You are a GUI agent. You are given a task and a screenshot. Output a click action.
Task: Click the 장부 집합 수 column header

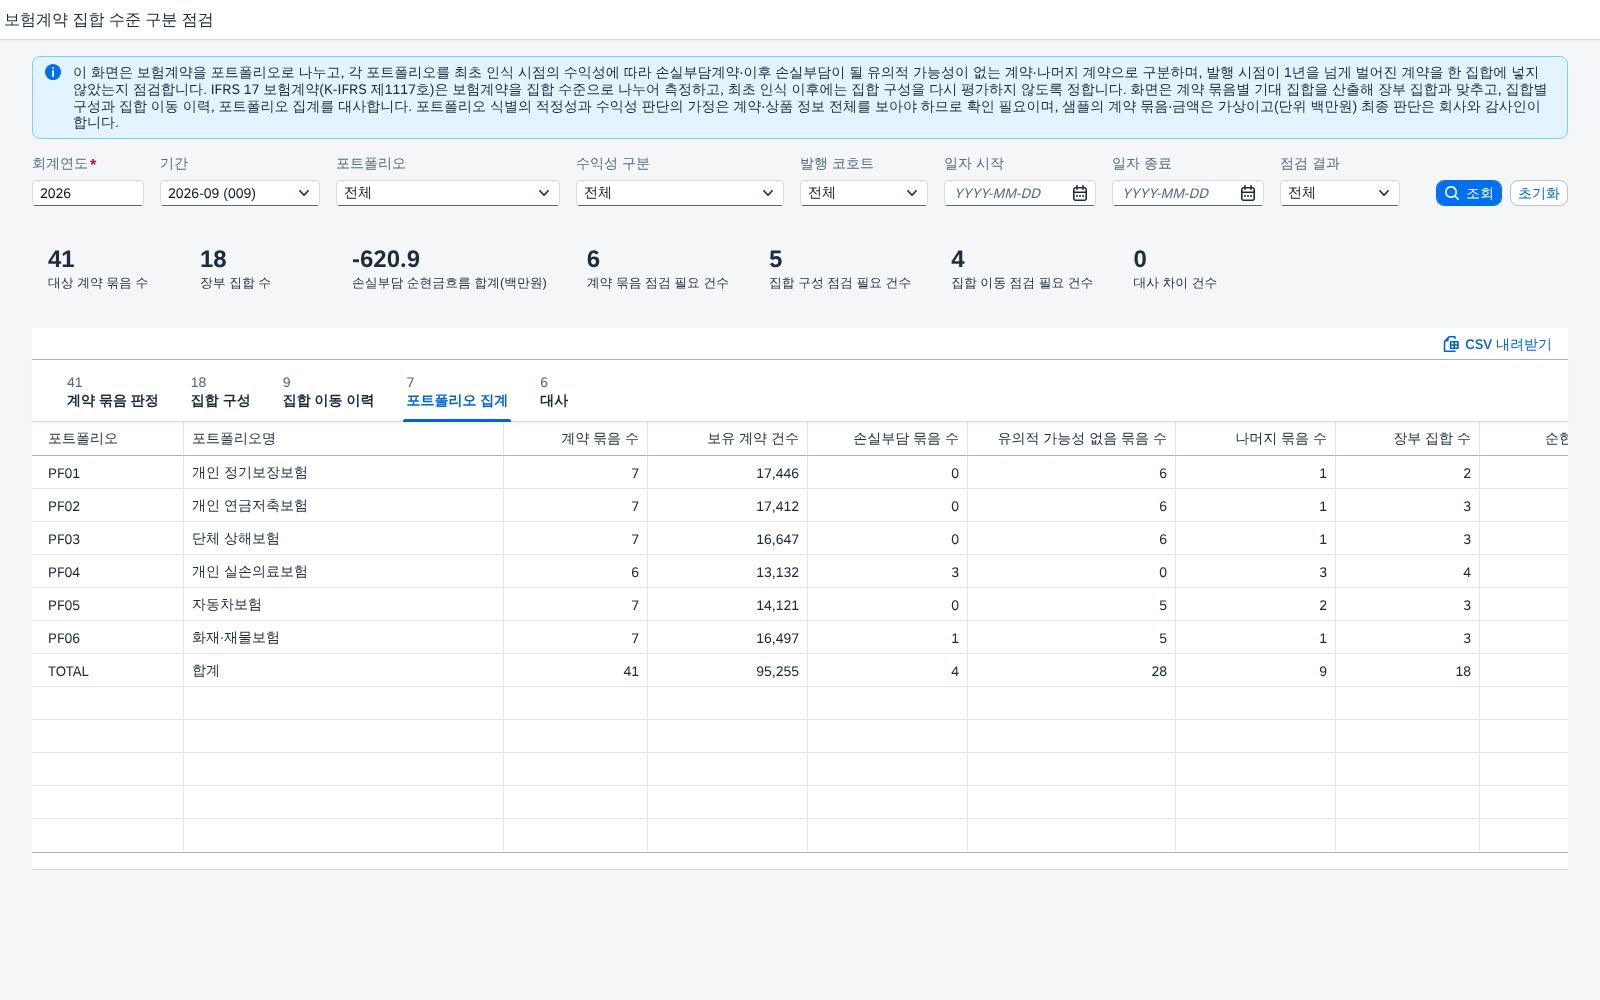(x=1407, y=439)
